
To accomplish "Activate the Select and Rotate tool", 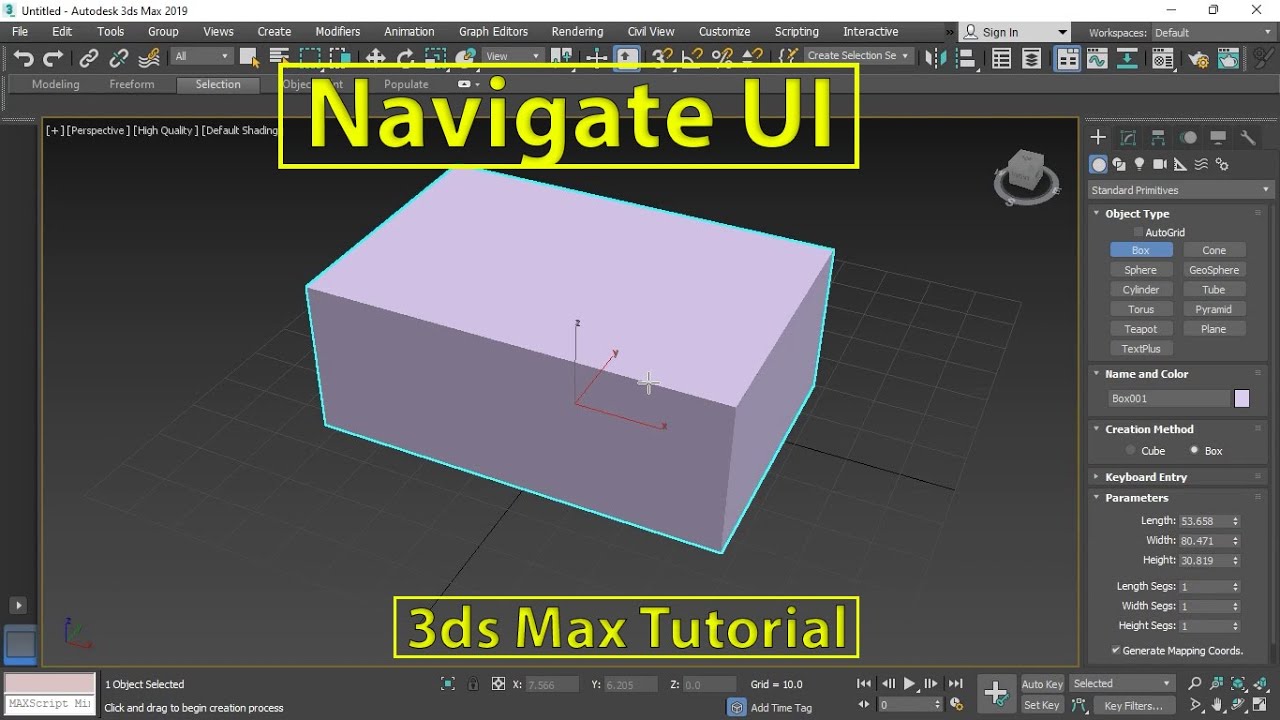I will pos(406,58).
